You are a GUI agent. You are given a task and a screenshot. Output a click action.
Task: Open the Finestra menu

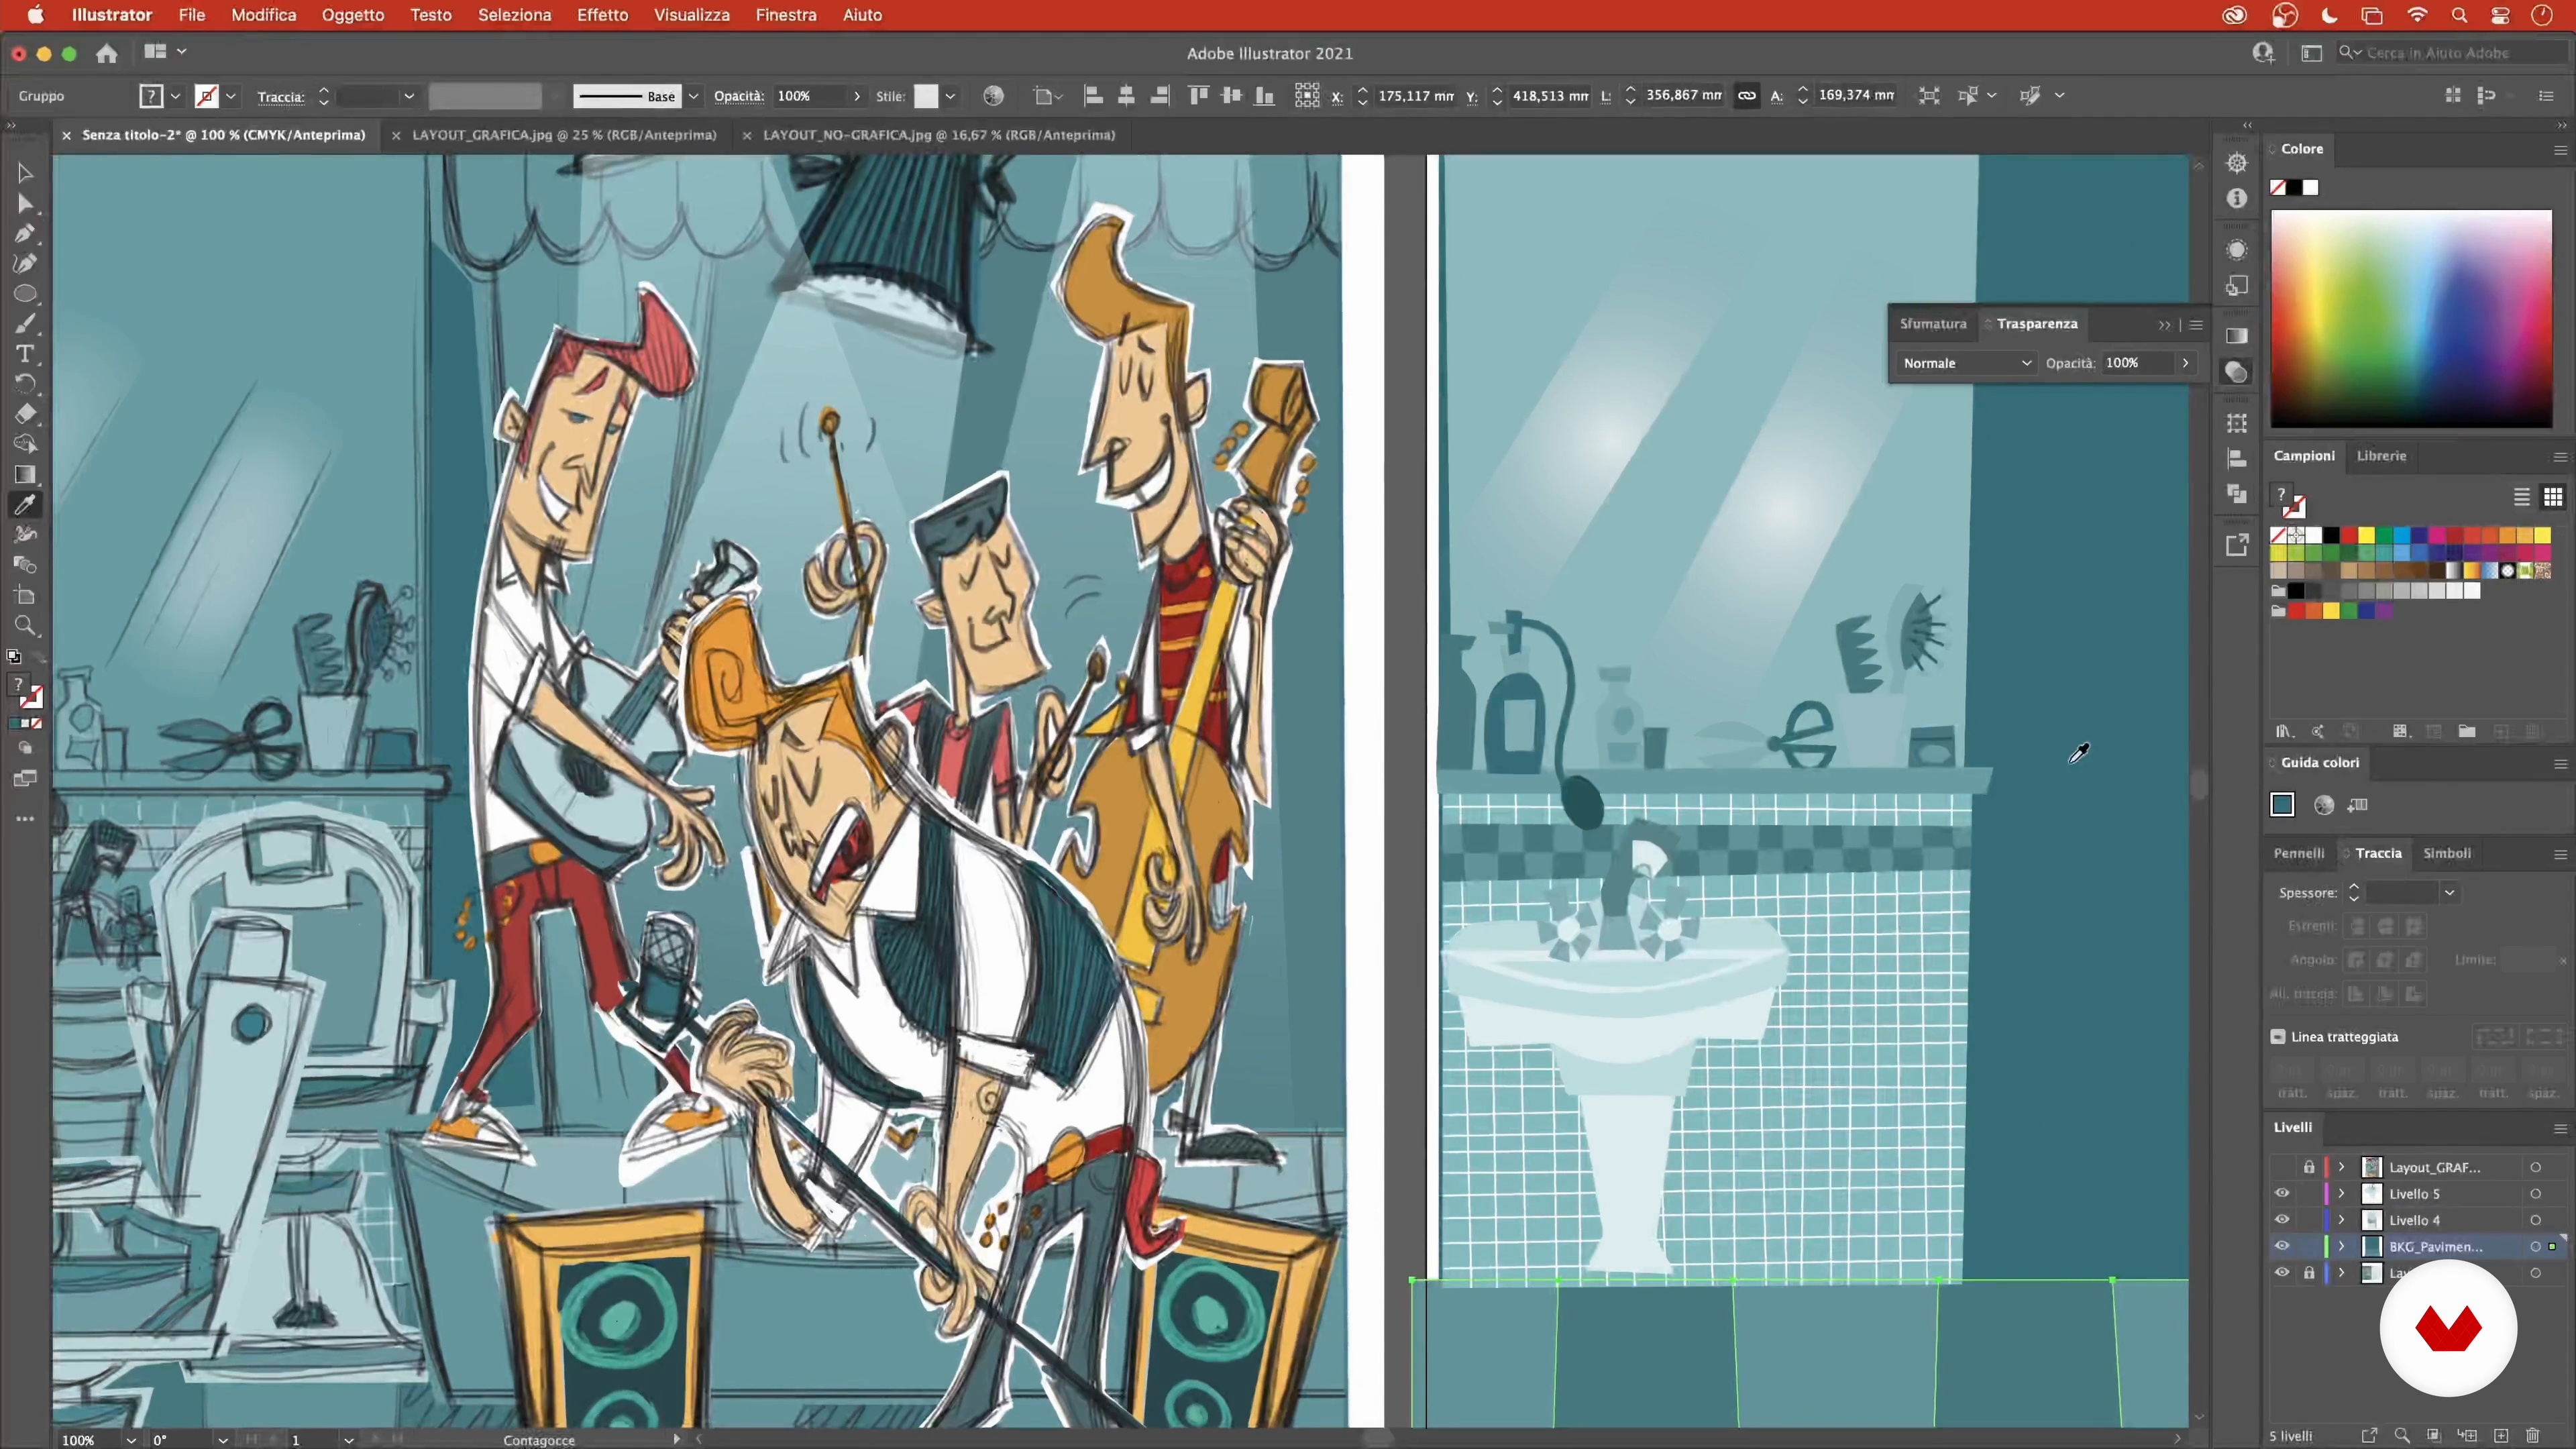pos(786,15)
